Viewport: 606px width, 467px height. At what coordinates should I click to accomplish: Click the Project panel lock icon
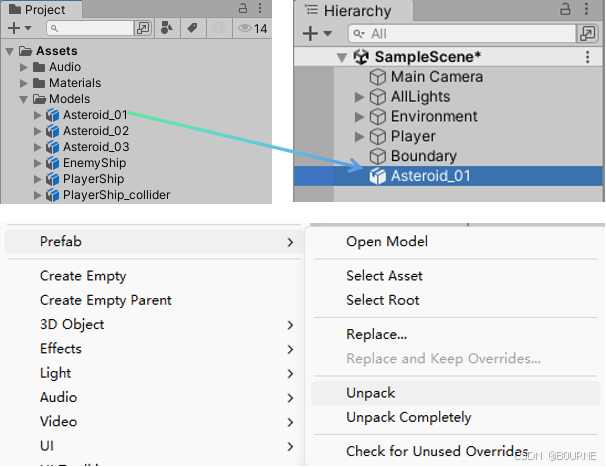(243, 8)
